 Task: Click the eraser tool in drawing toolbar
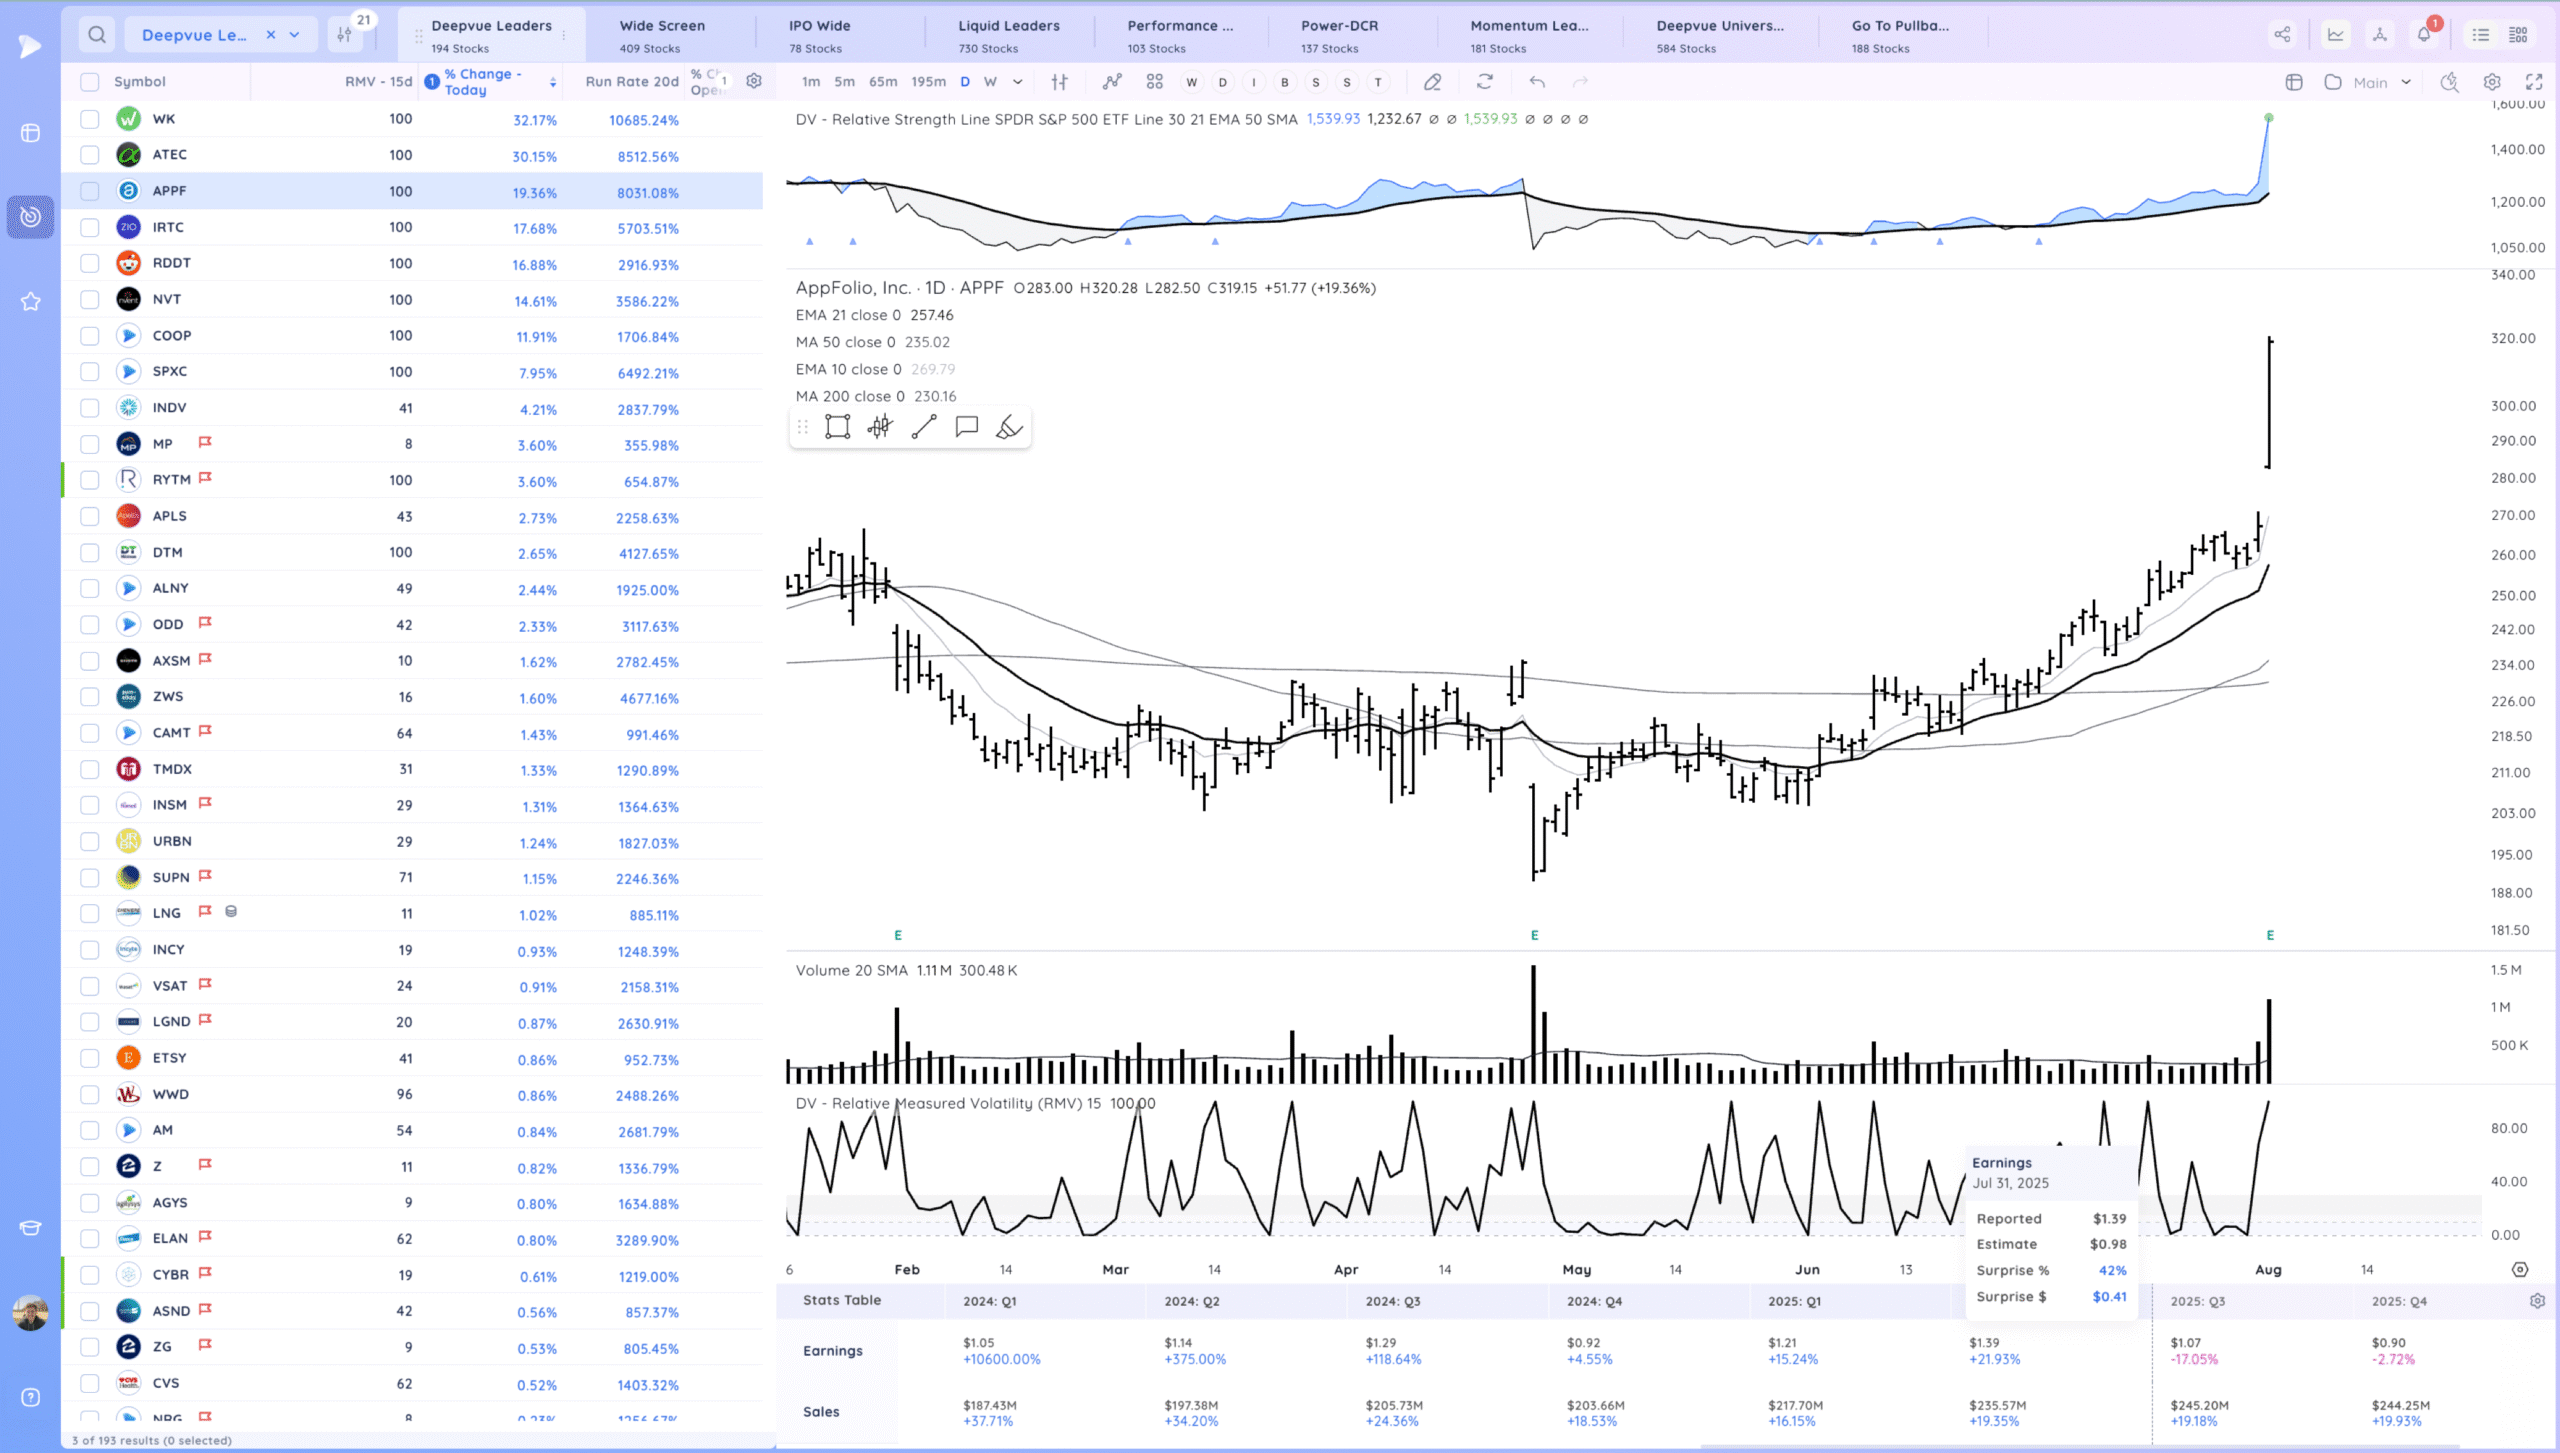[1009, 427]
